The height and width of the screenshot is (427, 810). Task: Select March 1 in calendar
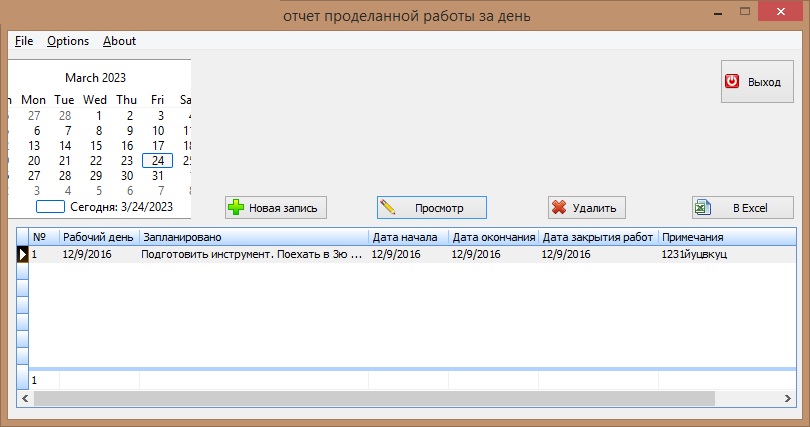click(x=99, y=116)
